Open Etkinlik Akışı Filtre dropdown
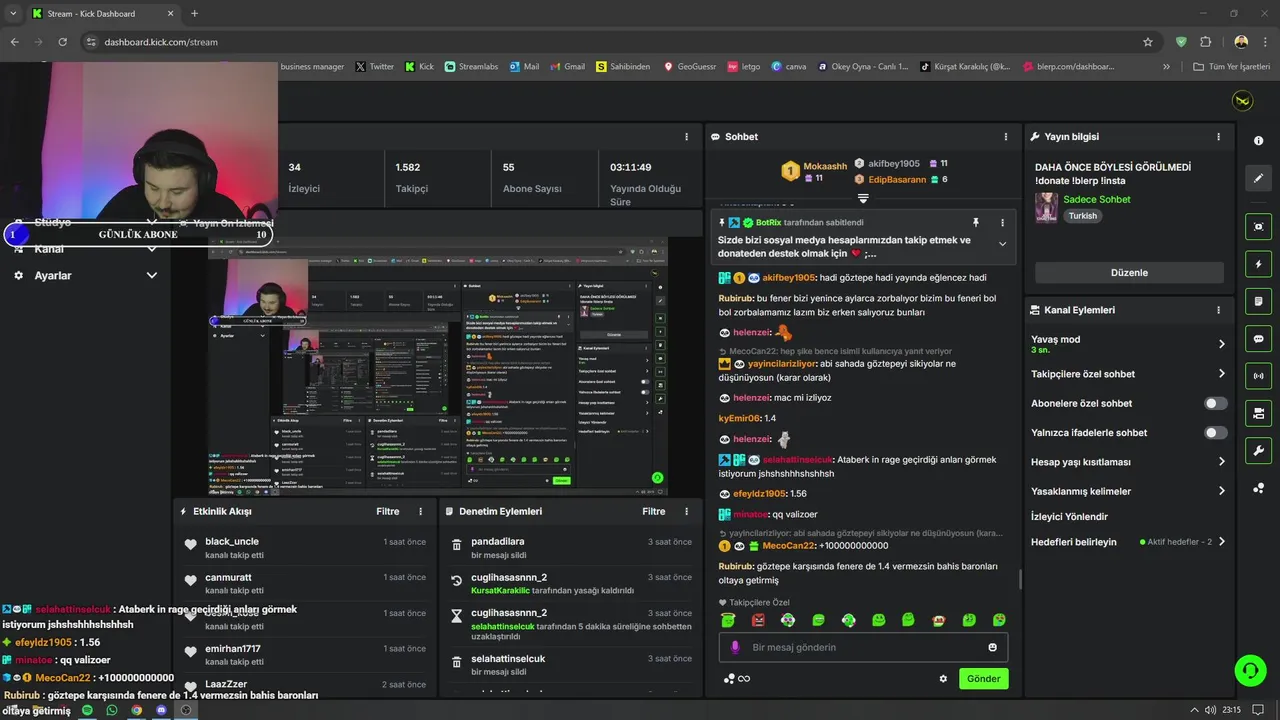Viewport: 1280px width, 720px height. click(x=387, y=511)
